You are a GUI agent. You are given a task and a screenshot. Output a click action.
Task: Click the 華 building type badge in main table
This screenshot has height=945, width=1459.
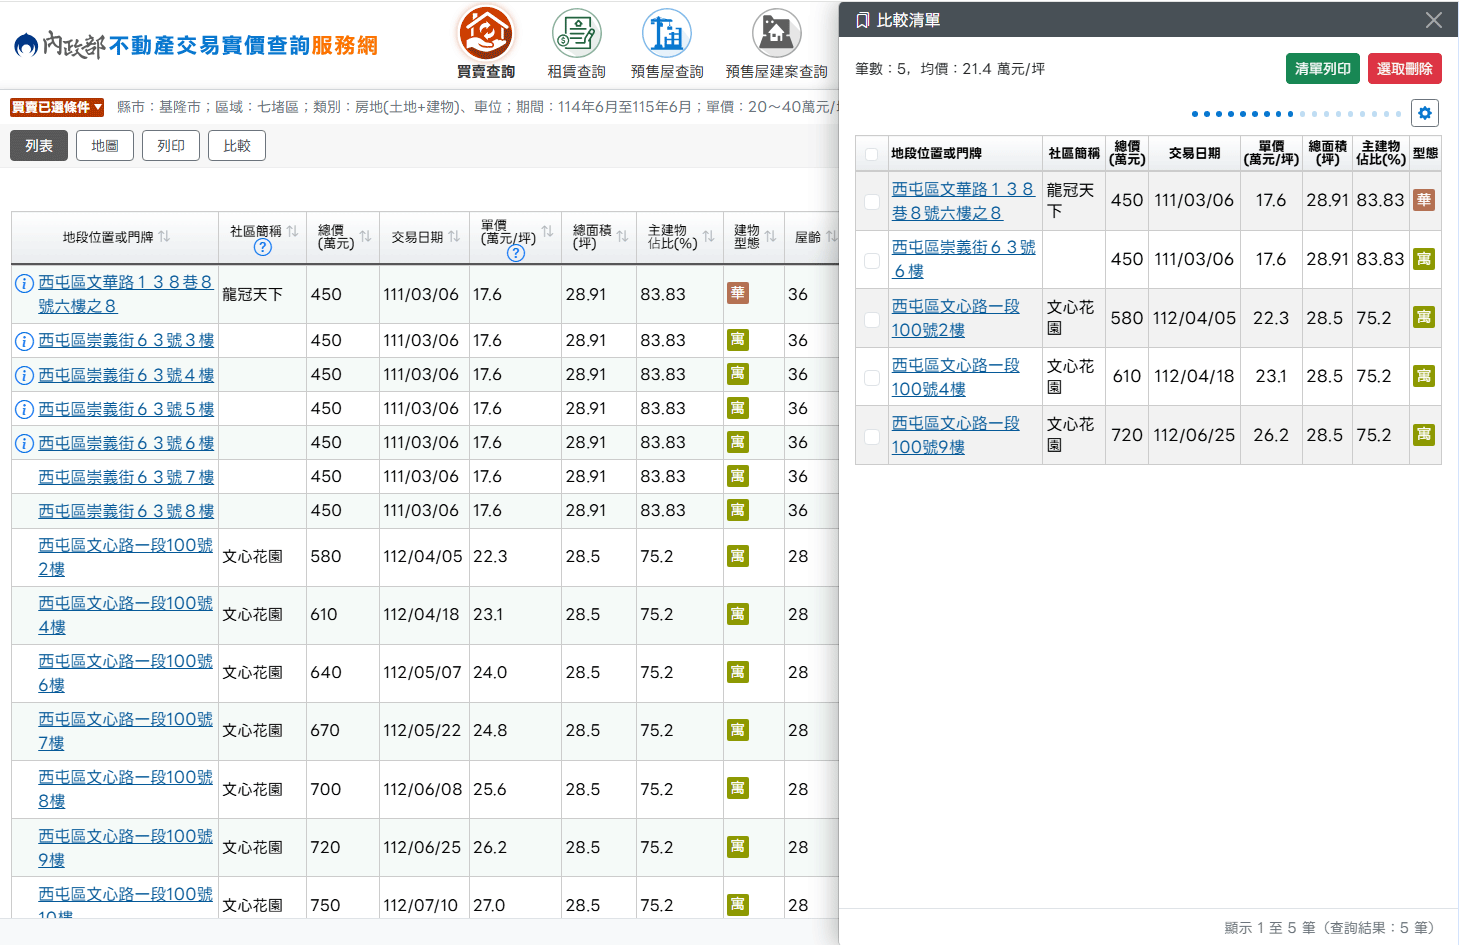pos(738,294)
